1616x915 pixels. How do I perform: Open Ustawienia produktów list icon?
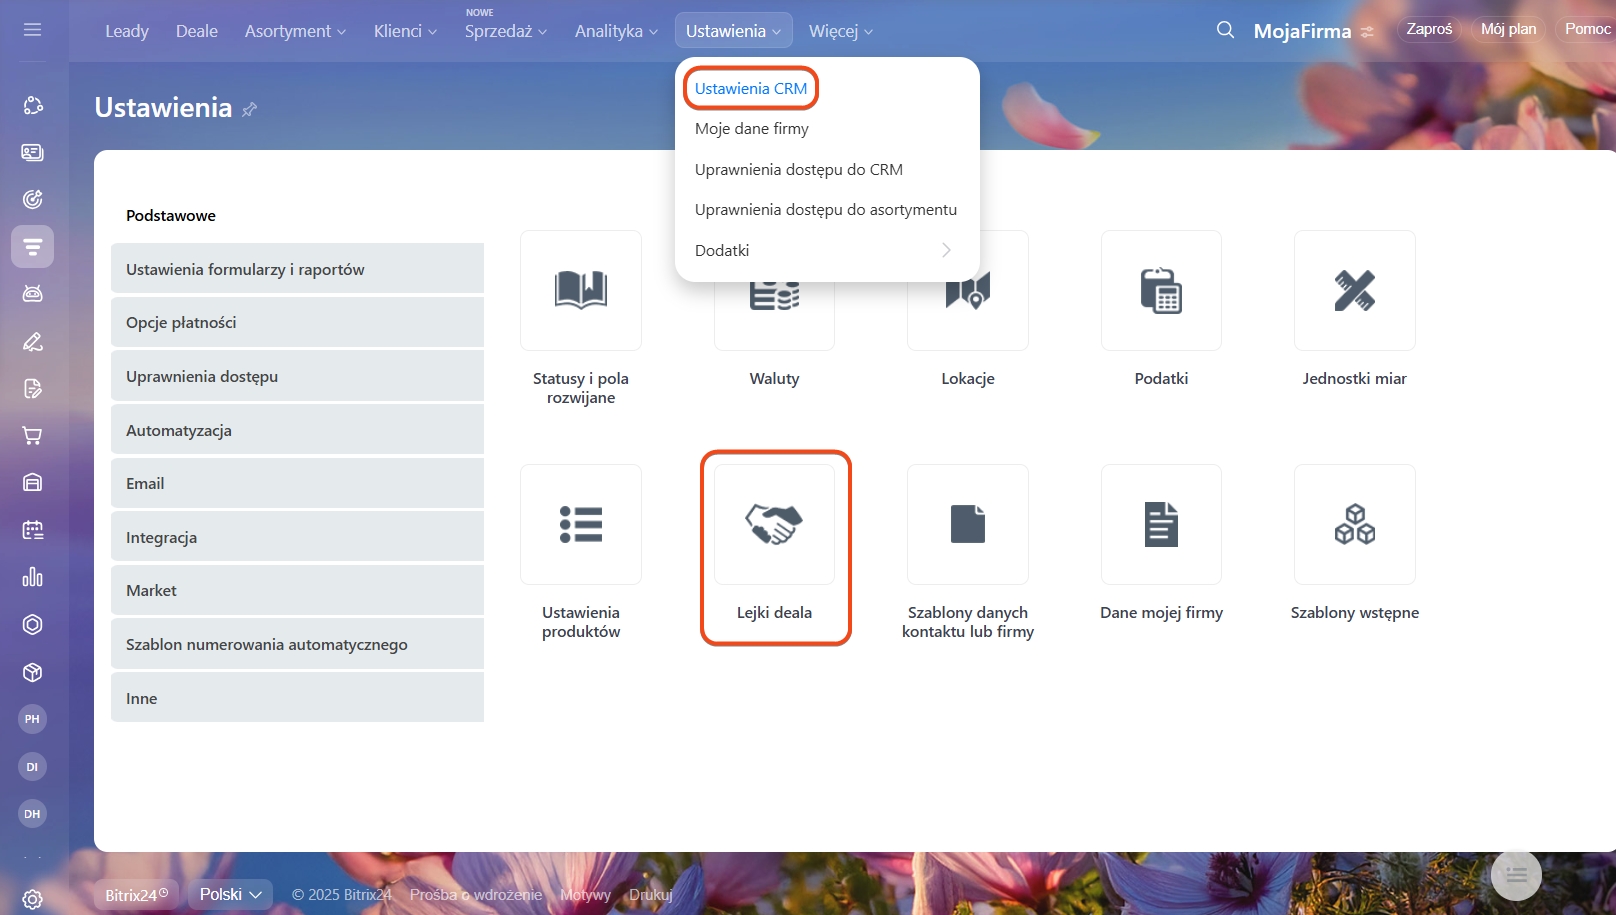click(581, 524)
